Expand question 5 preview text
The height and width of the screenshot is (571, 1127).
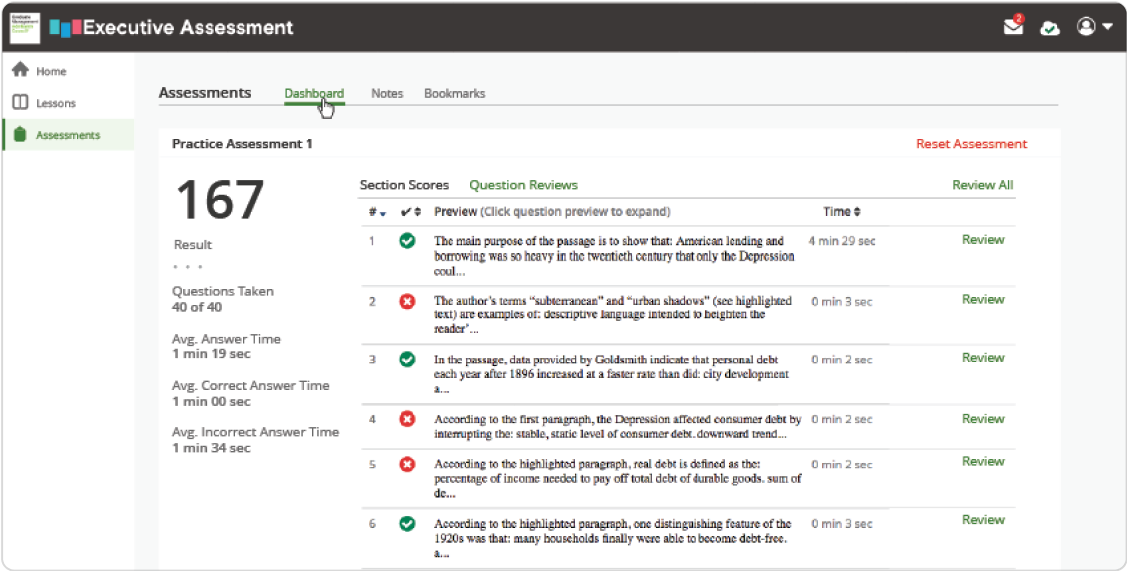coord(616,478)
